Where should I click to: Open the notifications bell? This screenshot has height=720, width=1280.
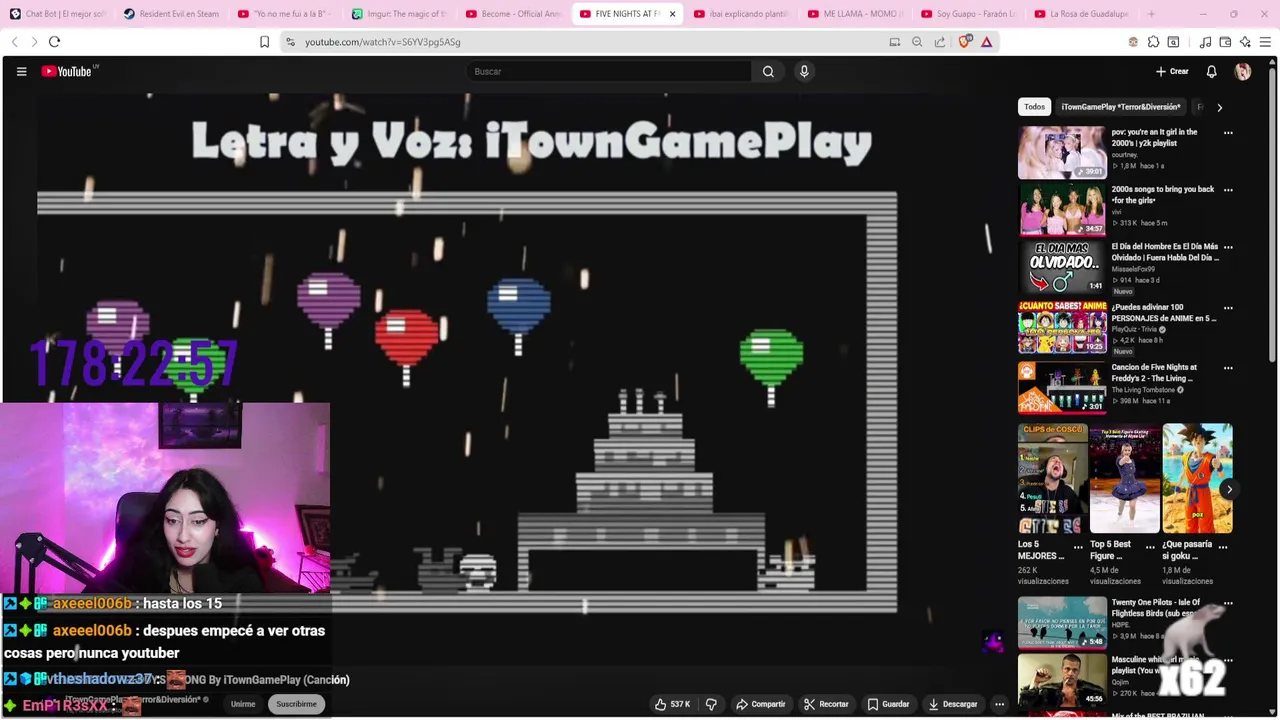(x=1211, y=71)
